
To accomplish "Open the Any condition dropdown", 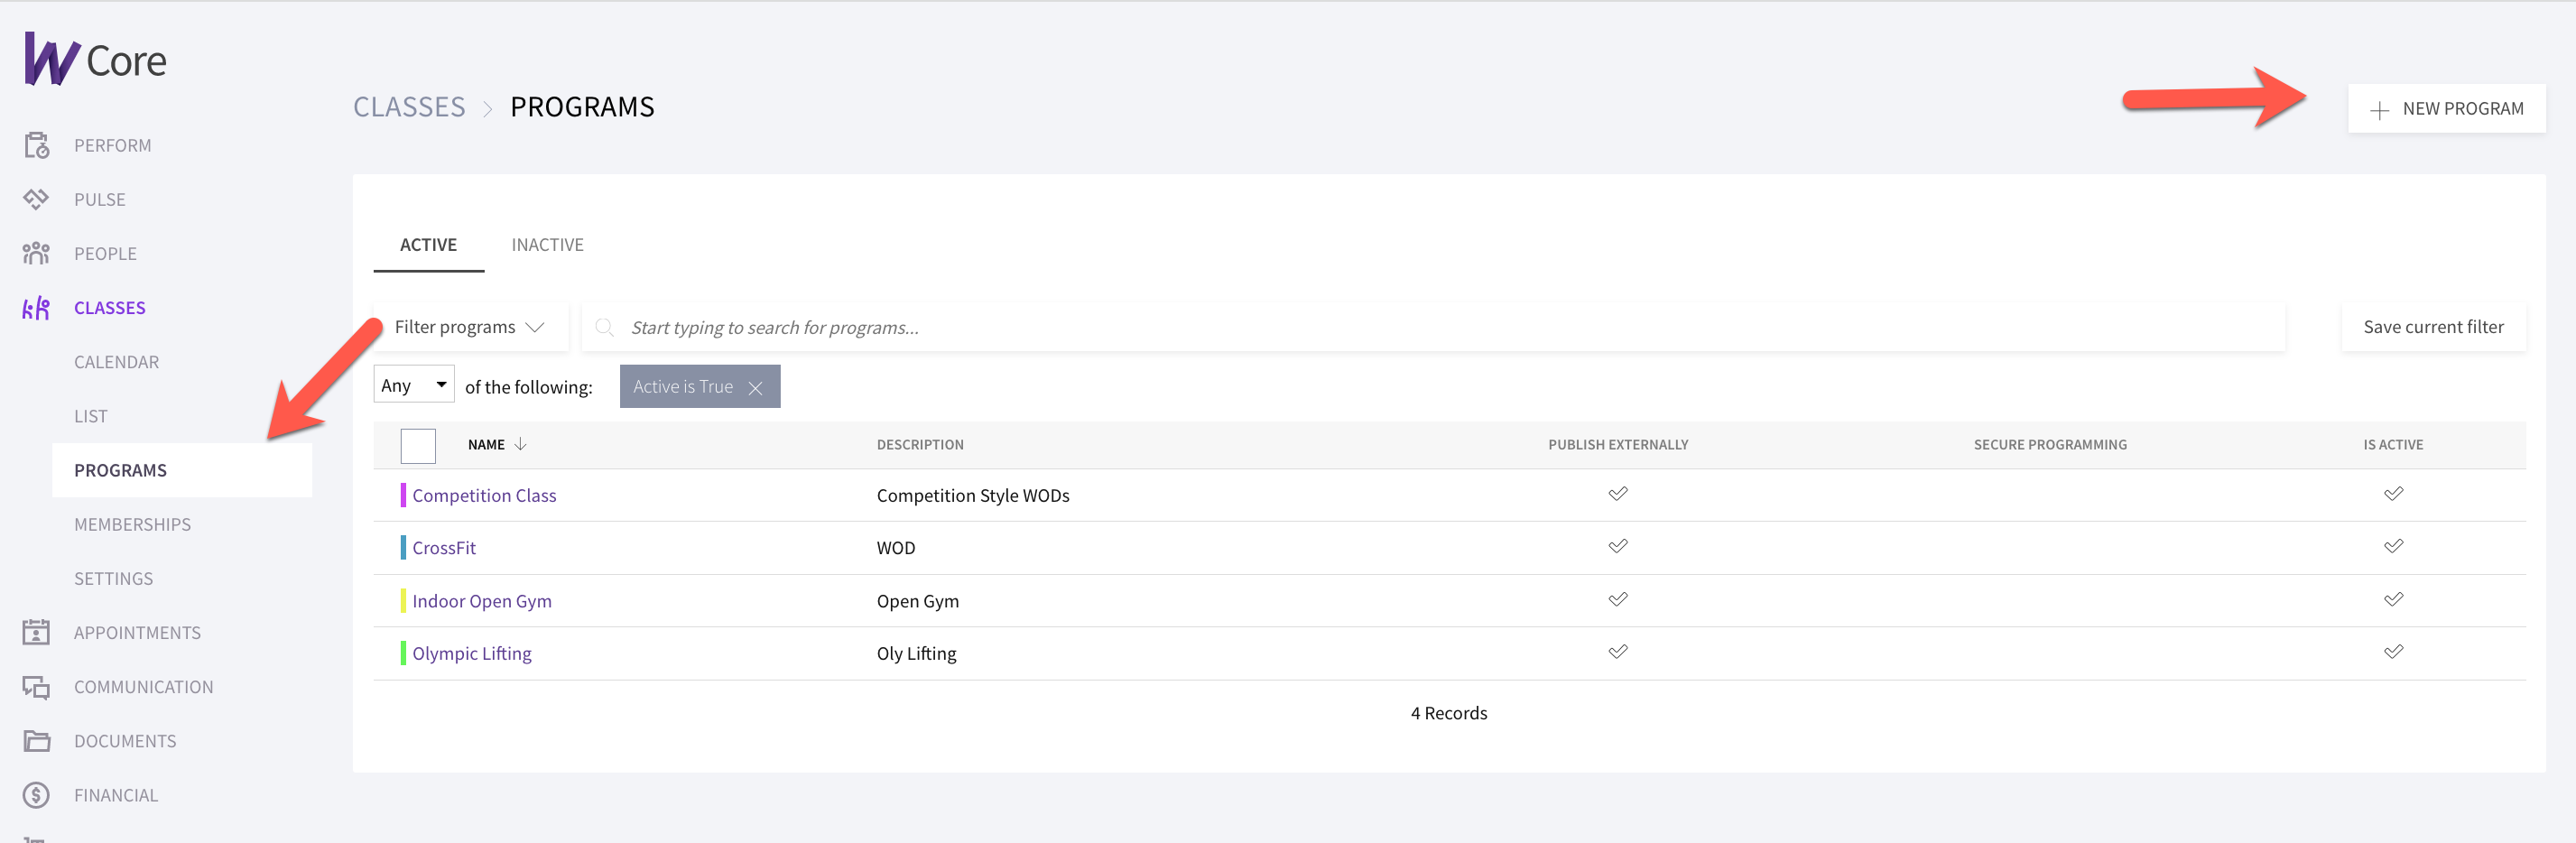I will (413, 384).
